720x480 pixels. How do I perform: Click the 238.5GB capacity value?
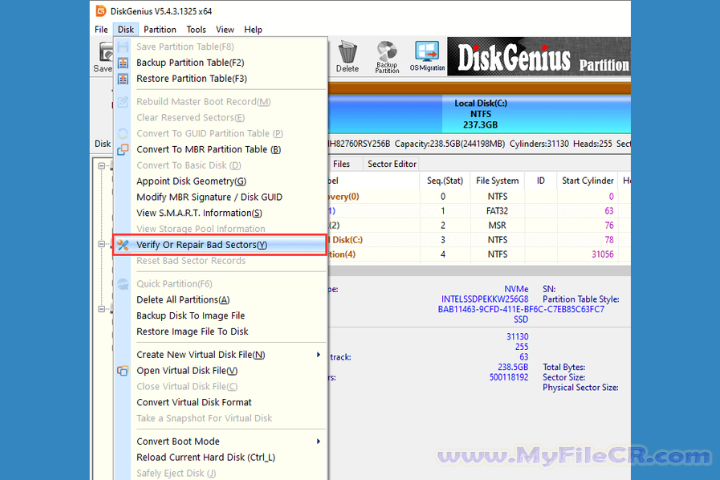pos(513,367)
